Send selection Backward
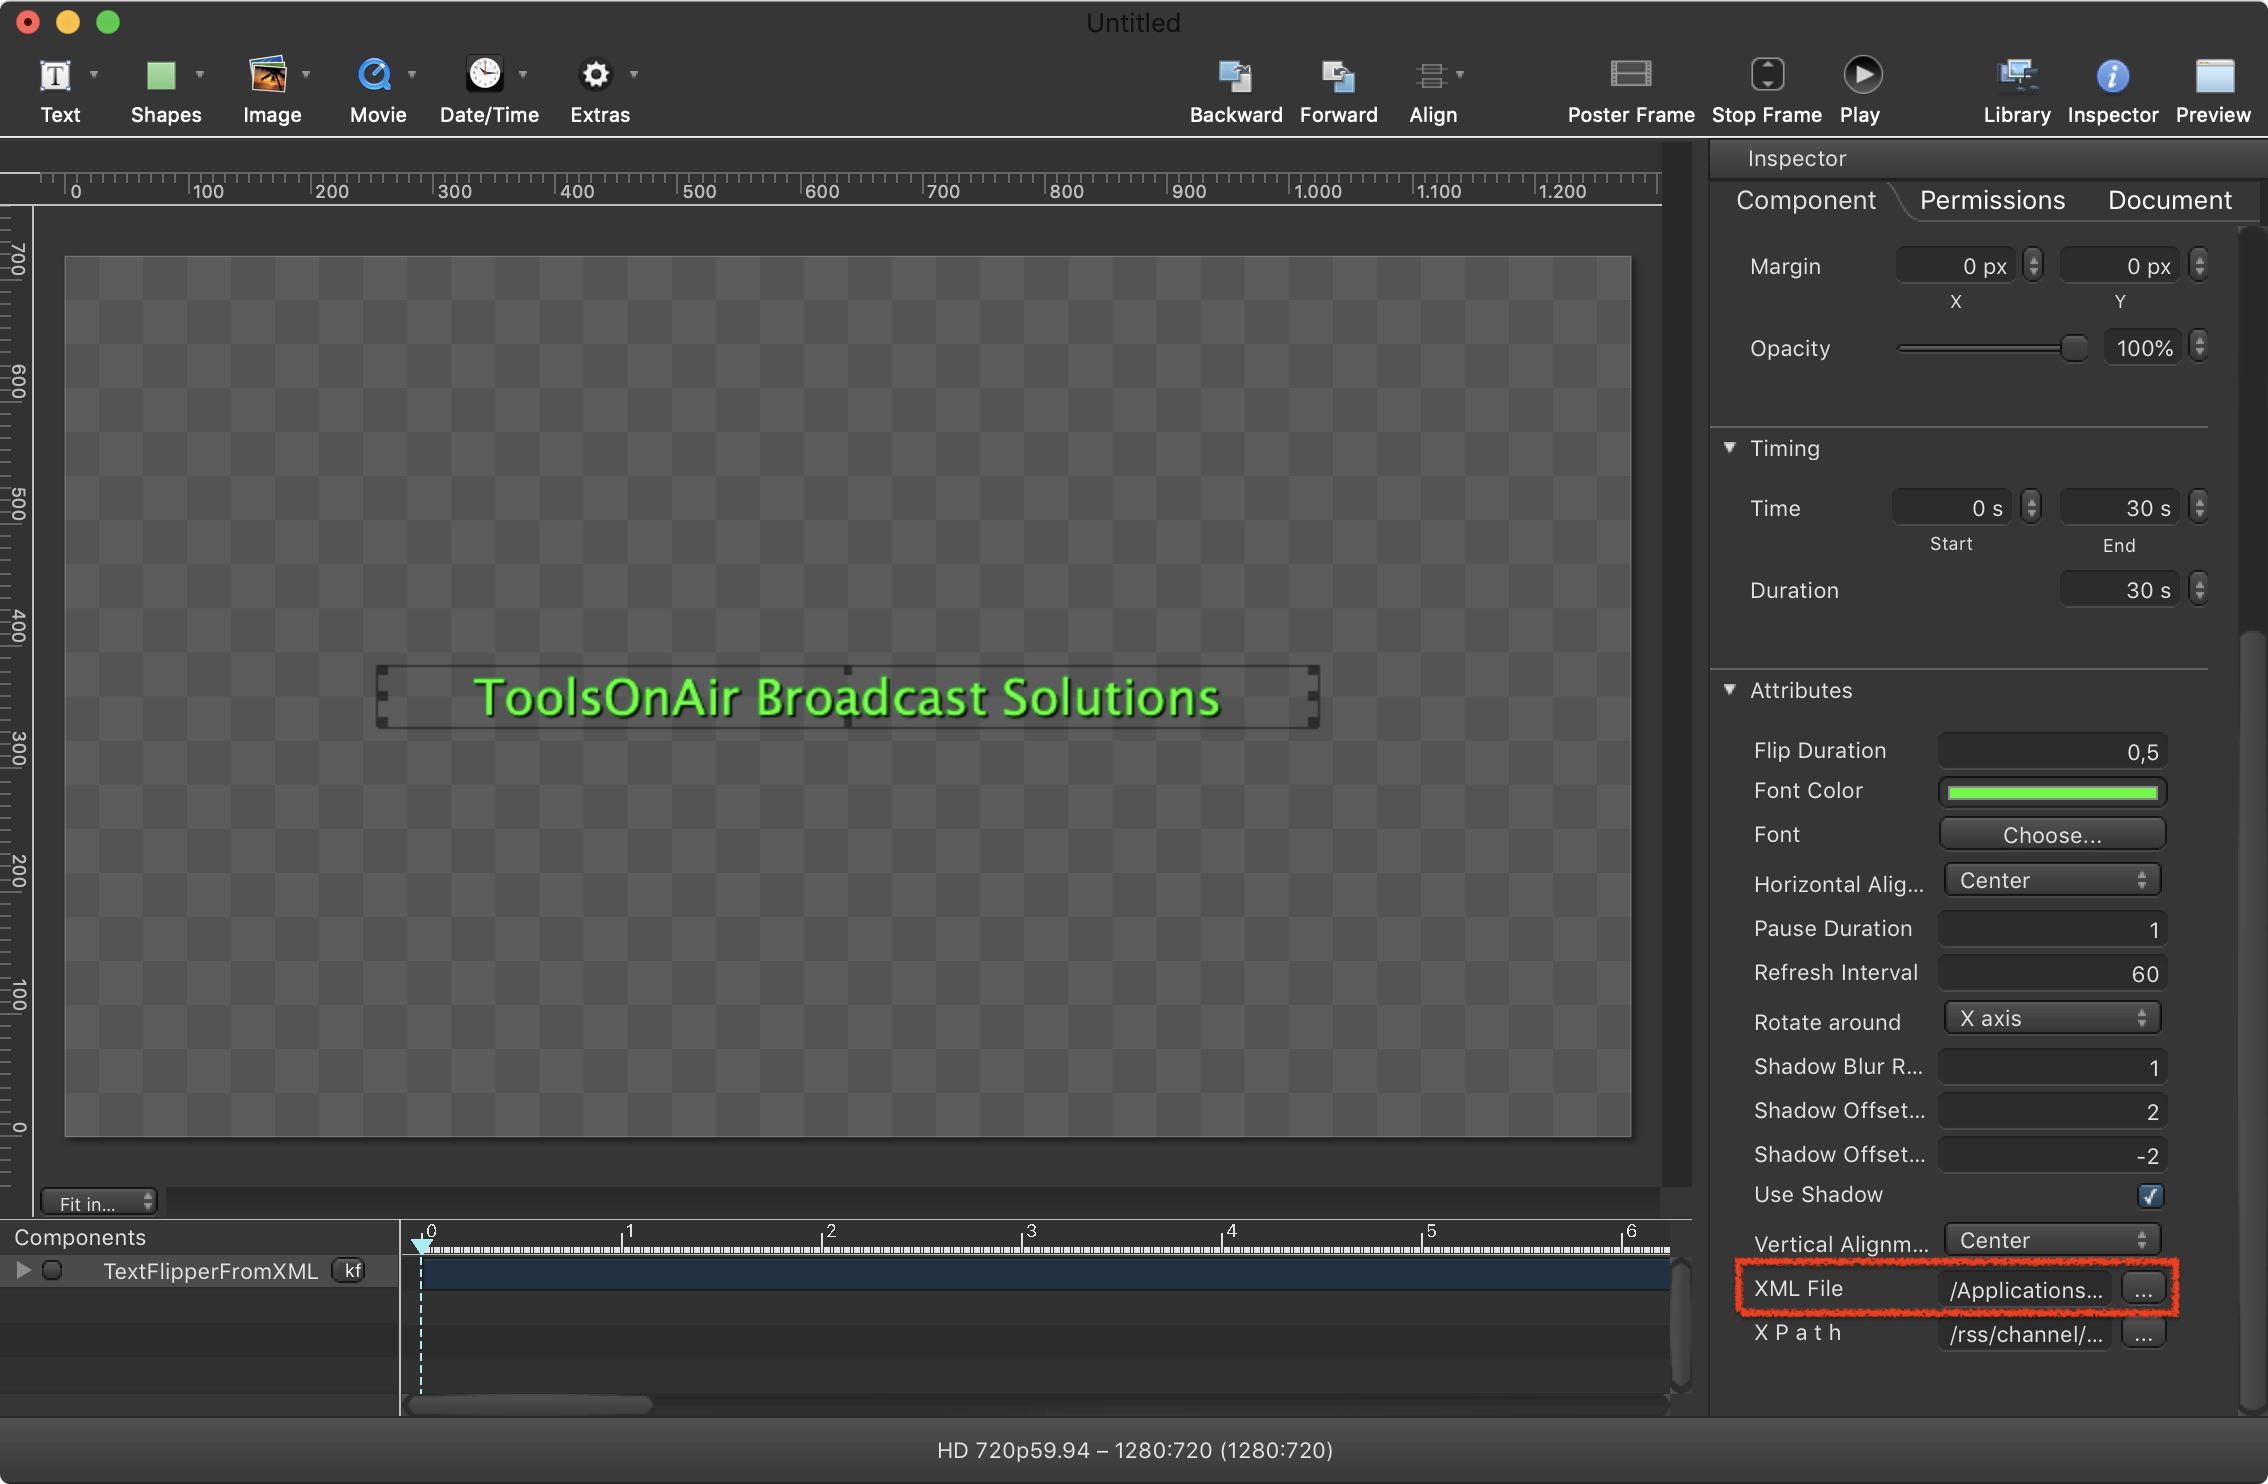Image resolution: width=2268 pixels, height=1484 pixels. [x=1235, y=76]
